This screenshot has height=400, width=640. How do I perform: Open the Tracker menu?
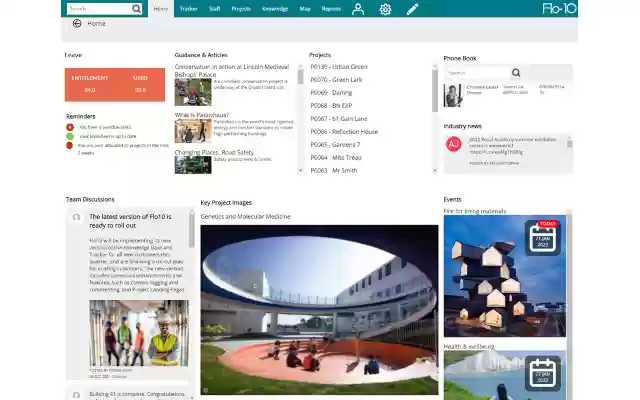(x=189, y=9)
